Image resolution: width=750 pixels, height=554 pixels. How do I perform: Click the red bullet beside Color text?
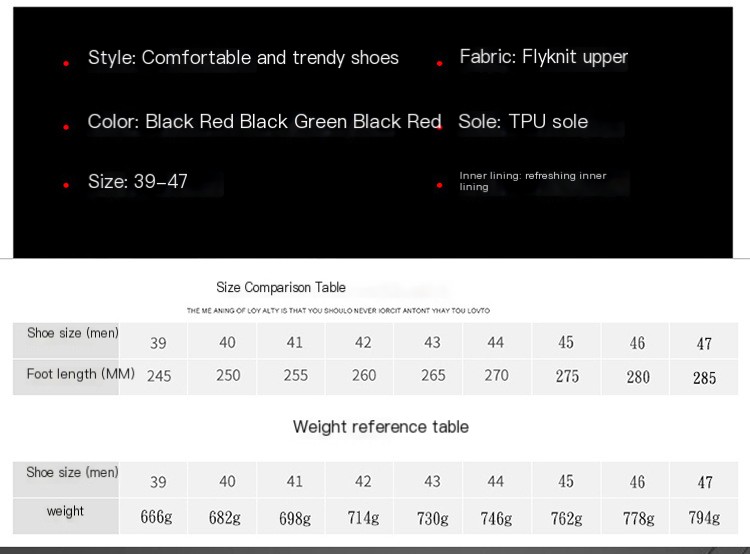coord(66,127)
